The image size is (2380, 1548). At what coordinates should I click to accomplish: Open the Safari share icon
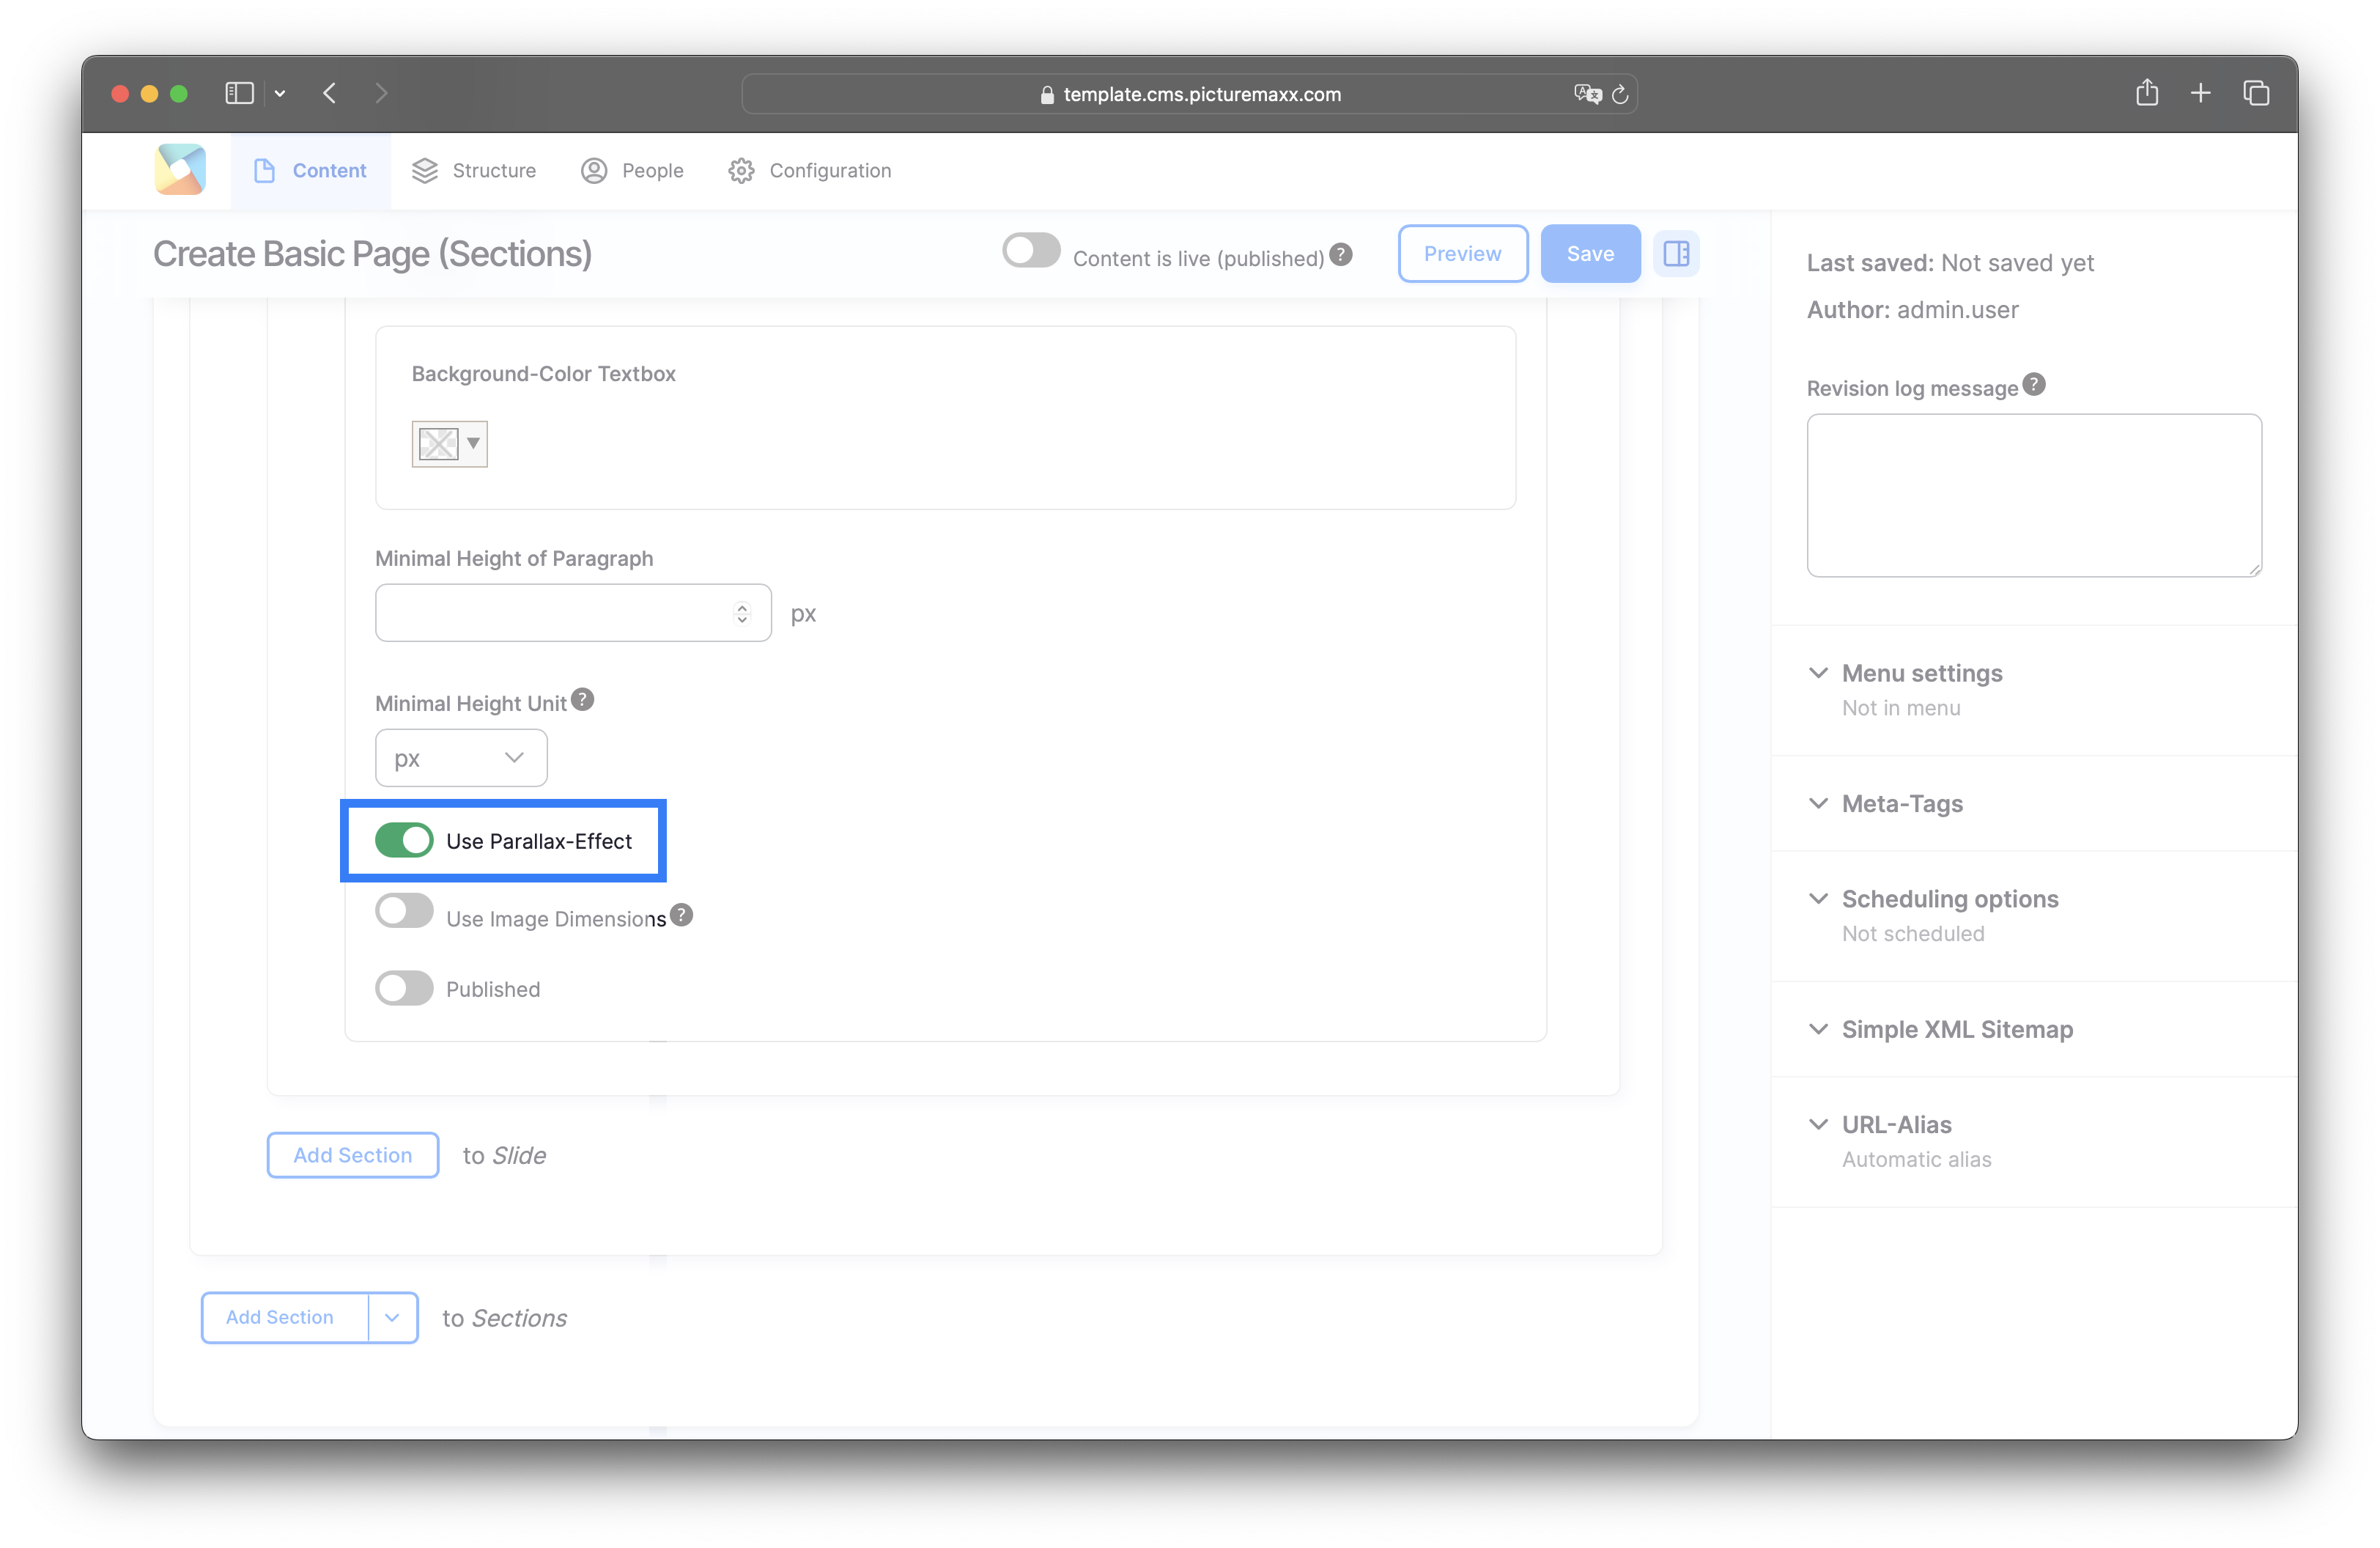click(2146, 93)
